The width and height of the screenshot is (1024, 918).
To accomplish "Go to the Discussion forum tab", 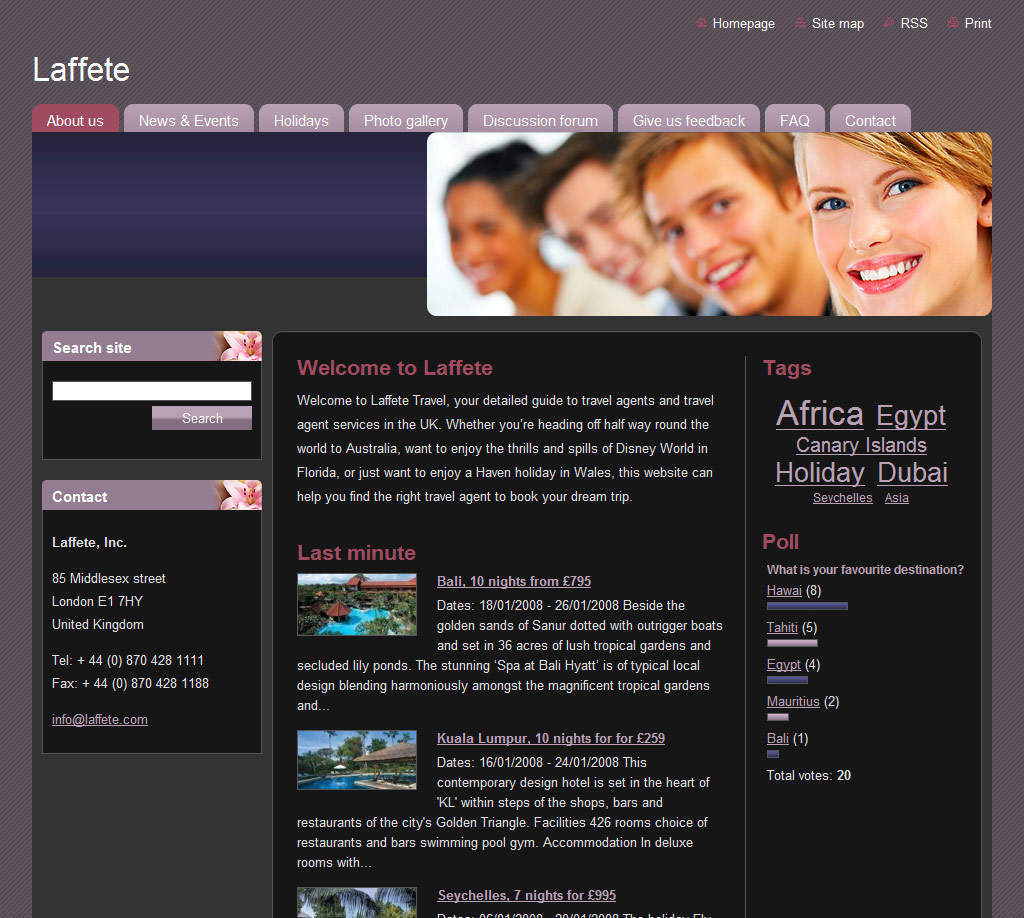I will point(540,120).
